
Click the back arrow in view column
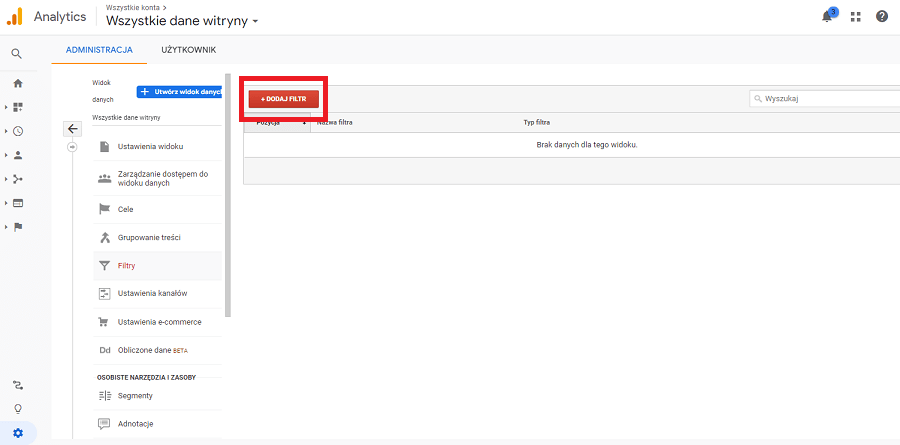72,129
